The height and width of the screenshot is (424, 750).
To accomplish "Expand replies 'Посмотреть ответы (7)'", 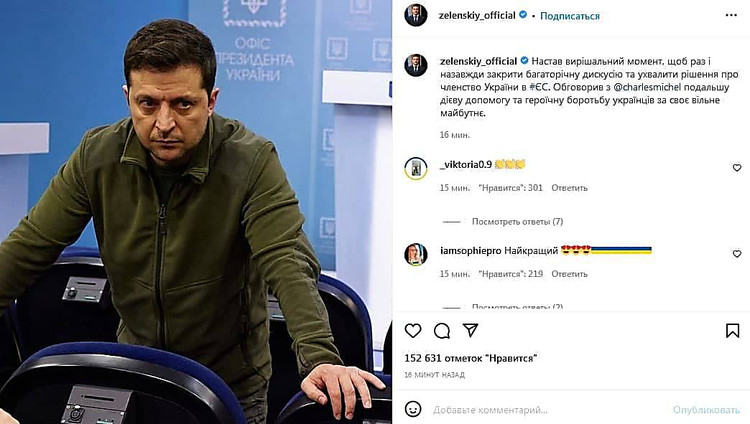I will pos(517,222).
